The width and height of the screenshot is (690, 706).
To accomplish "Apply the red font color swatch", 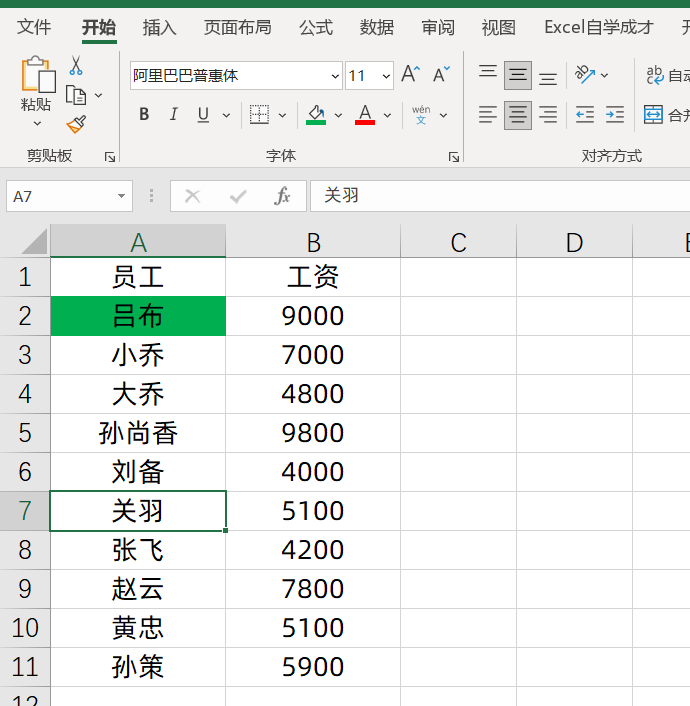I will pyautogui.click(x=365, y=115).
